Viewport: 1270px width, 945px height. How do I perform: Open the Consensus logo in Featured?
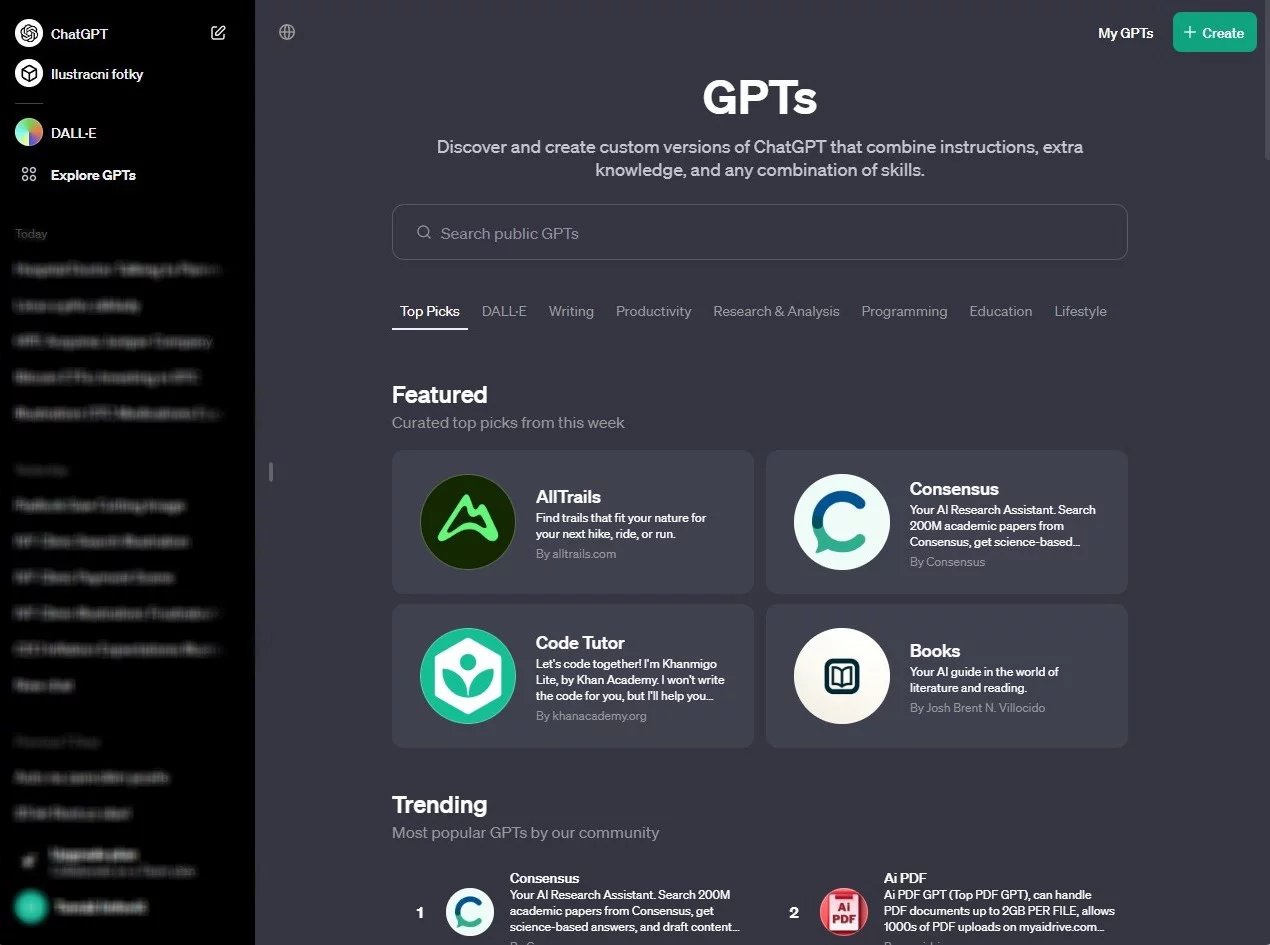(x=842, y=522)
